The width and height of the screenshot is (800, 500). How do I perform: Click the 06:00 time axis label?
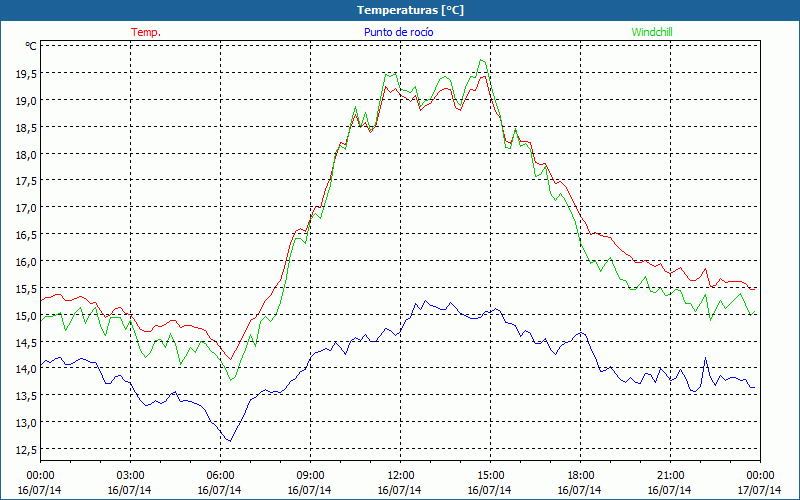click(x=220, y=476)
